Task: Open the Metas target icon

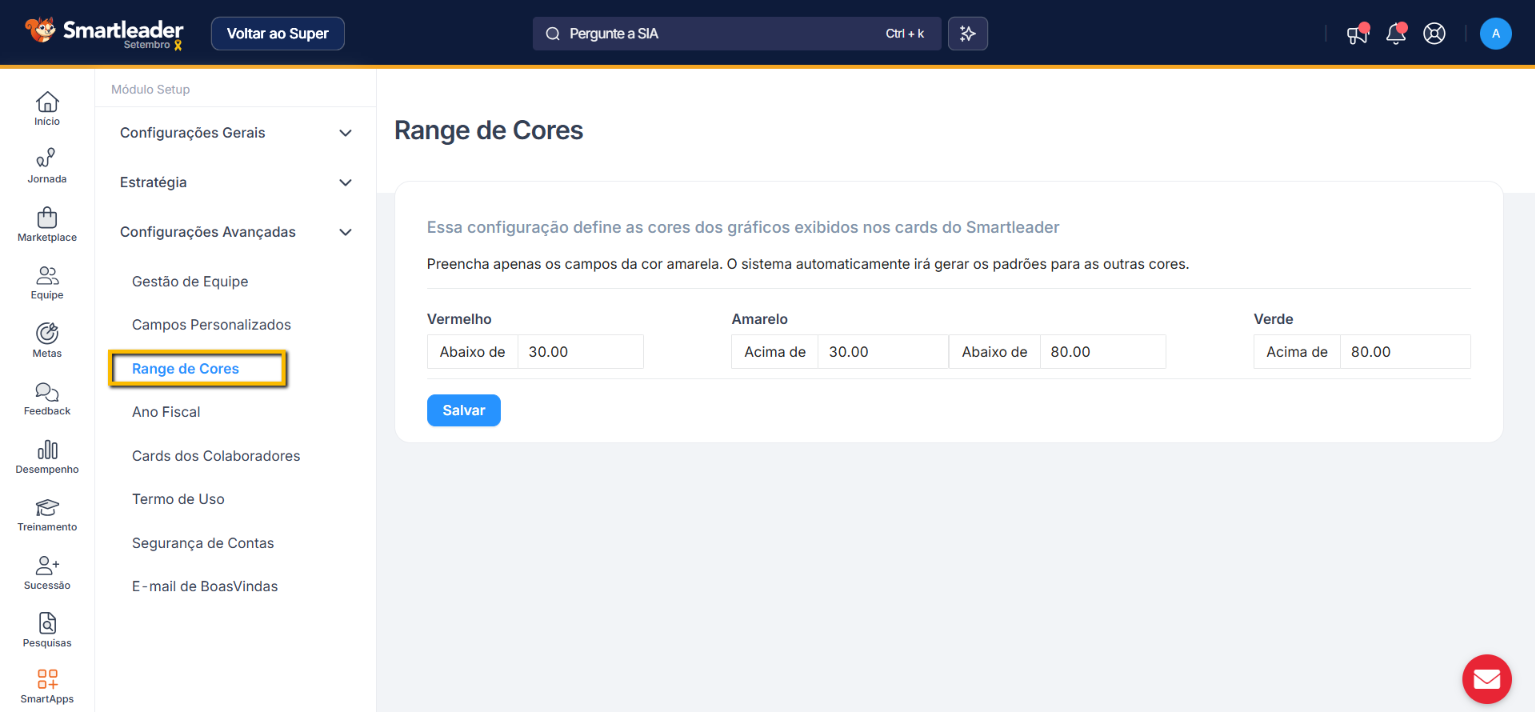Action: [x=47, y=333]
